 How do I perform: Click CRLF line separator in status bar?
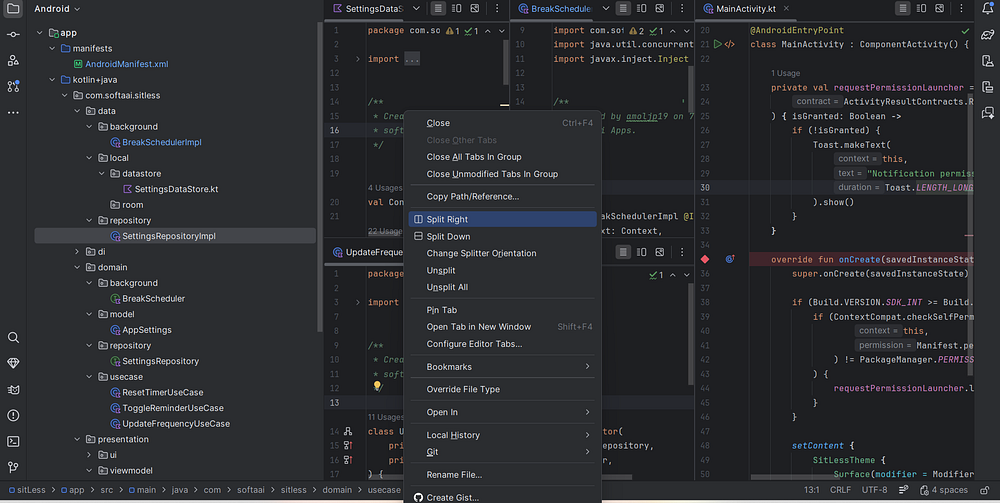pos(841,490)
